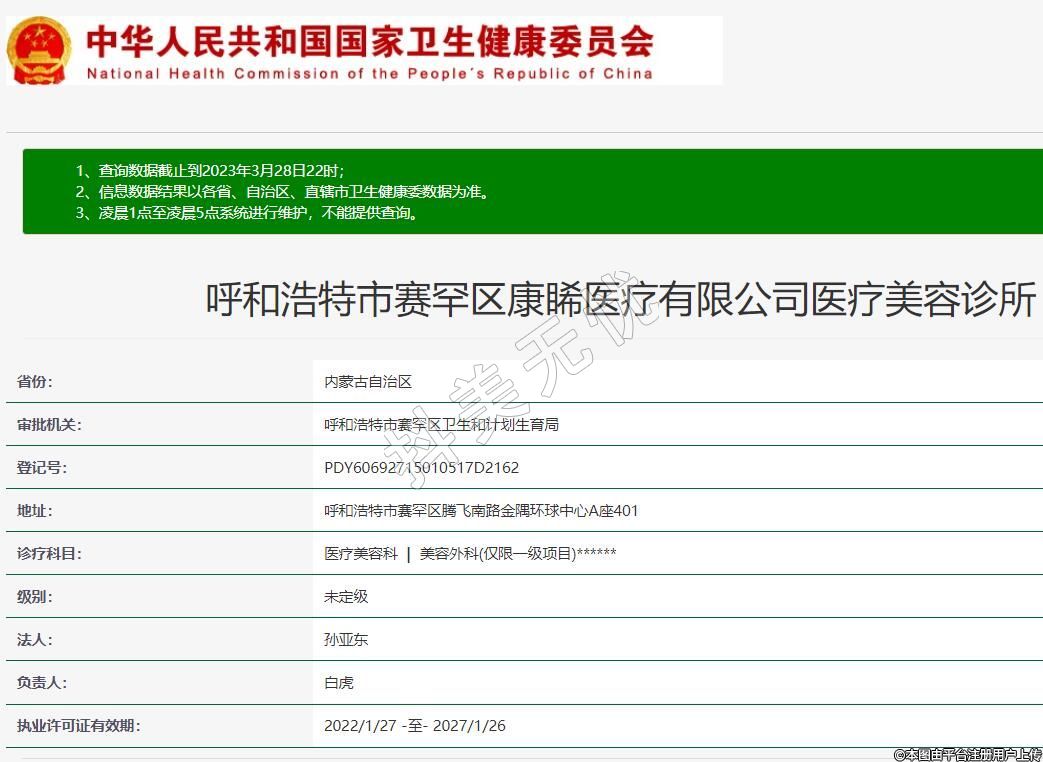1043x762 pixels.
Task: Select the 审批机关 row label
Action: pyautogui.click(x=49, y=425)
